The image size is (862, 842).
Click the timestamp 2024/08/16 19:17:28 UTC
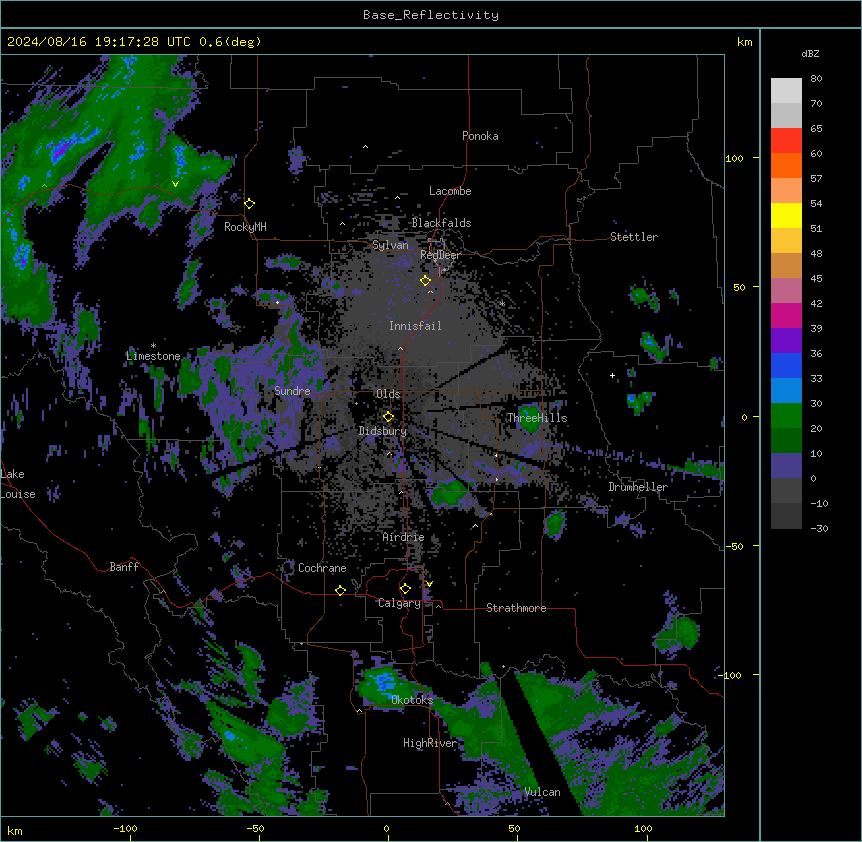(x=99, y=42)
